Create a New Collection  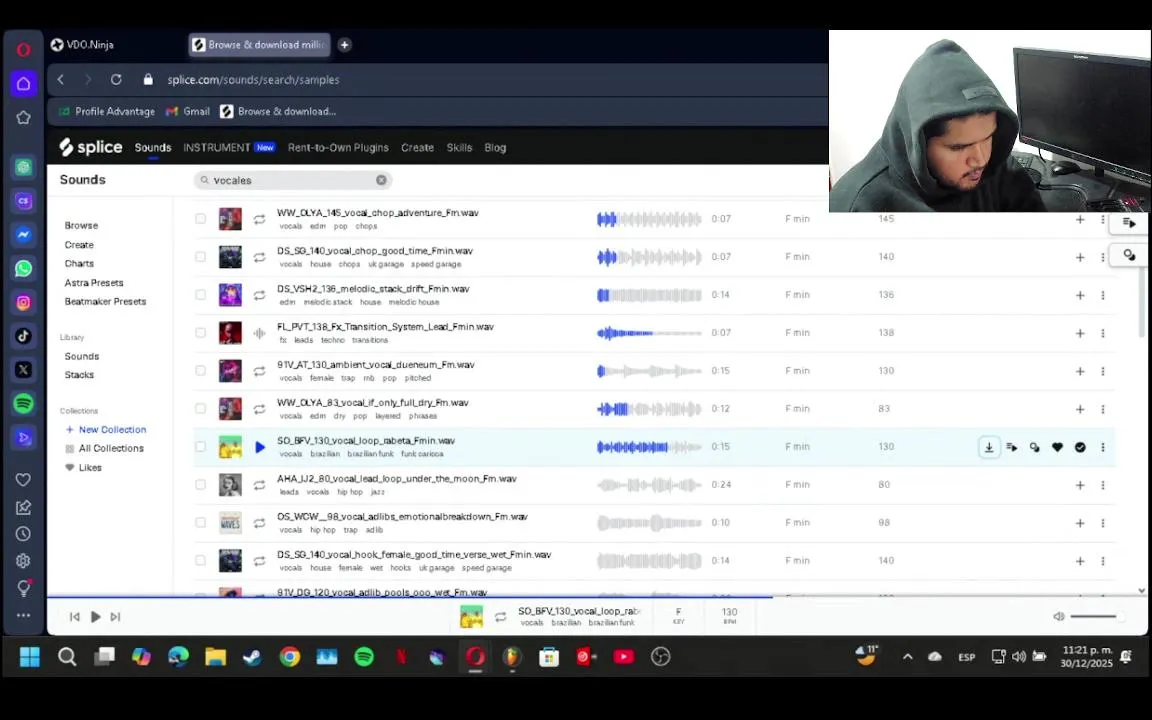point(106,430)
